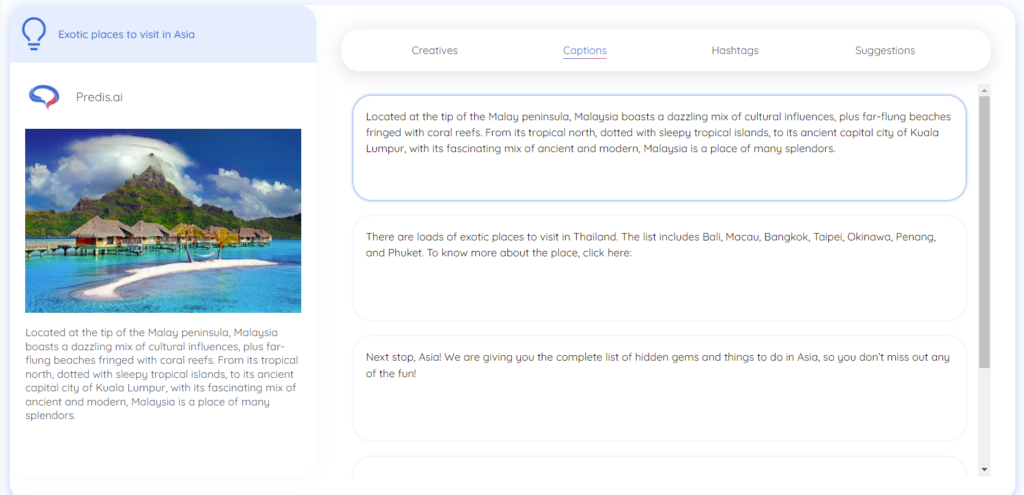The height and width of the screenshot is (495, 1024).
Task: Click the Predis.ai logo icon
Action: (44, 97)
